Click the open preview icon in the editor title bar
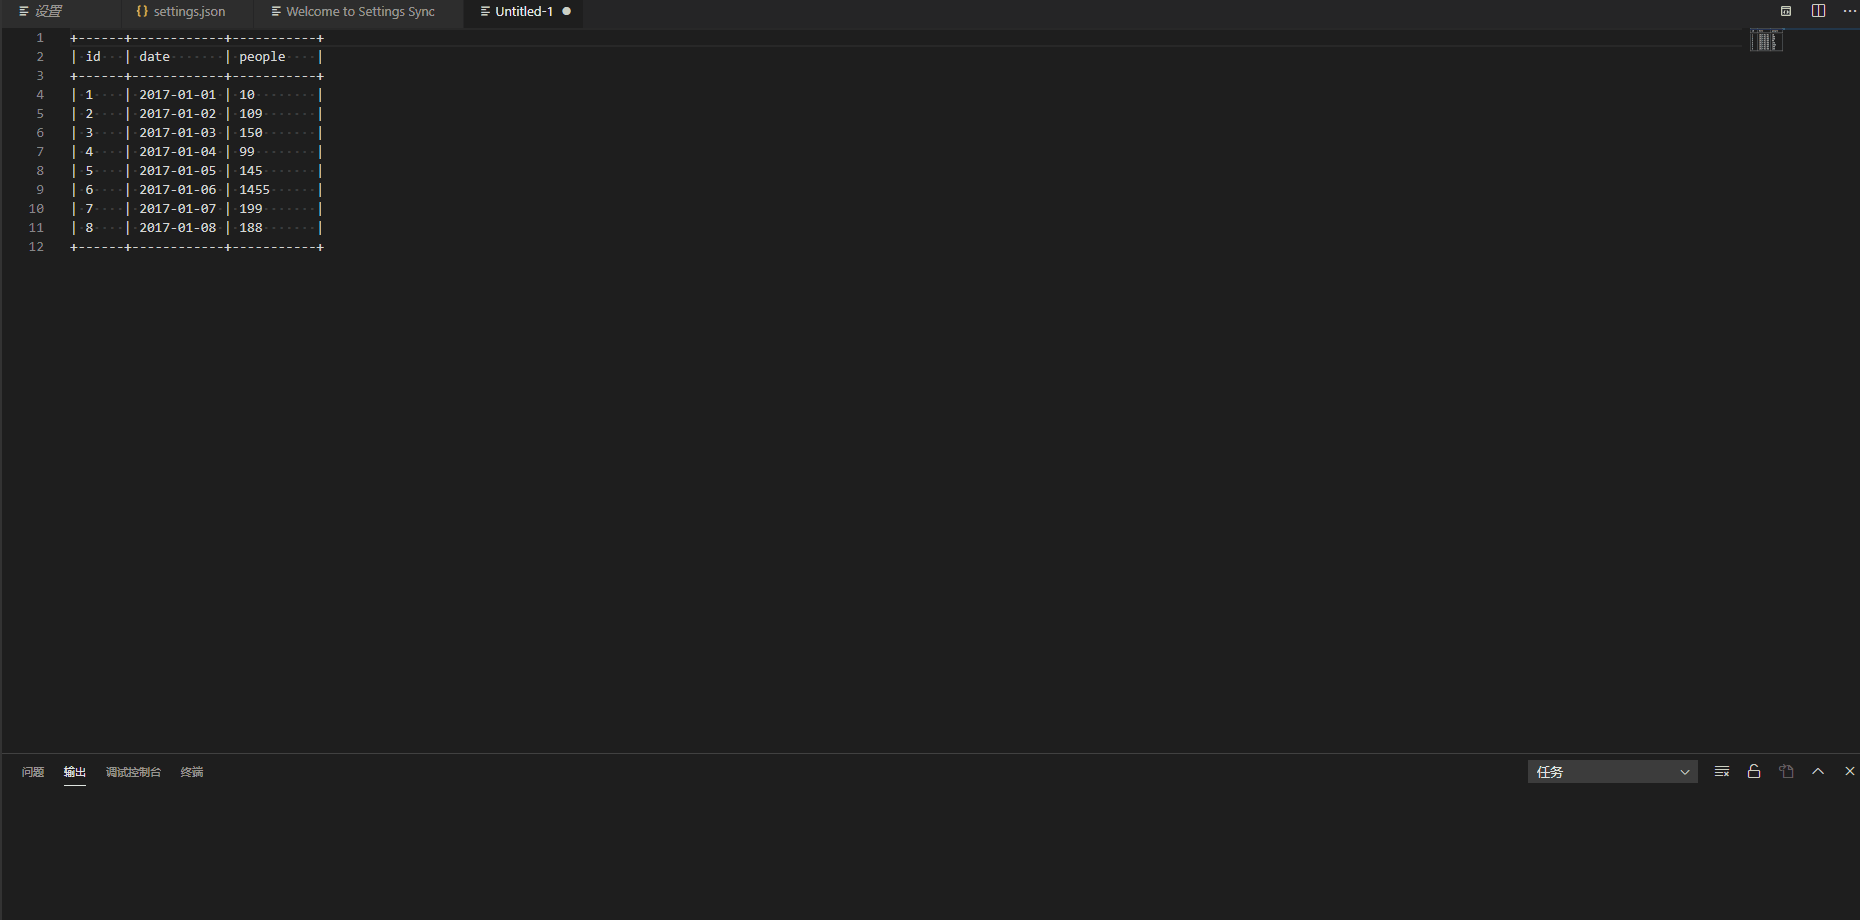 click(1786, 11)
